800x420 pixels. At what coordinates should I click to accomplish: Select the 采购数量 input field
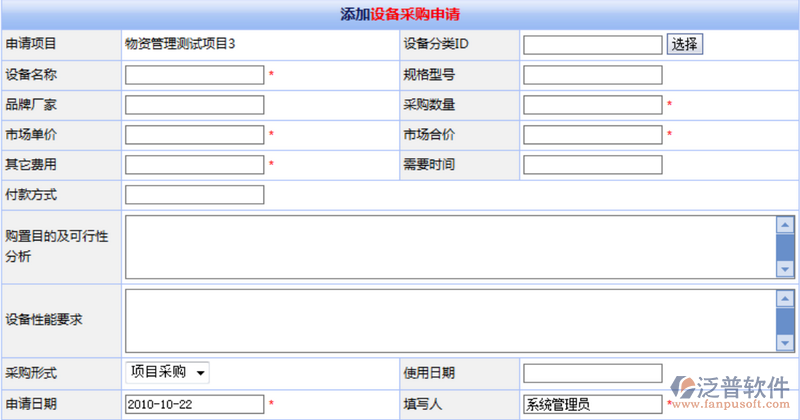pos(592,105)
